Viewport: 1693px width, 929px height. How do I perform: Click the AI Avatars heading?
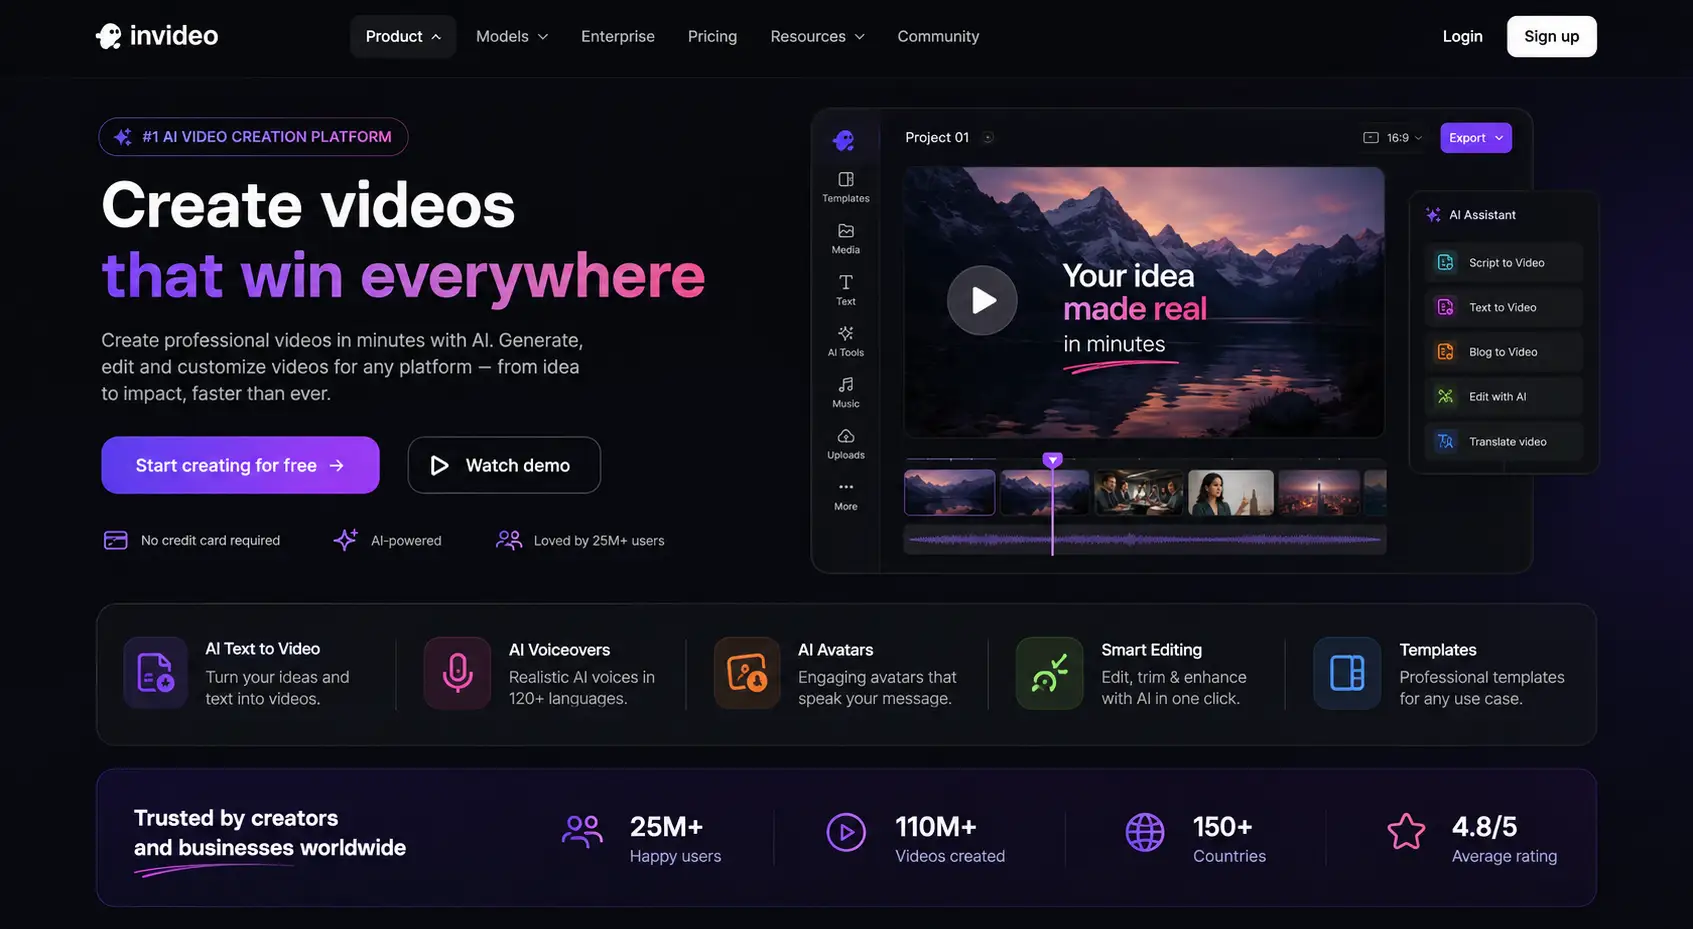pyautogui.click(x=836, y=650)
